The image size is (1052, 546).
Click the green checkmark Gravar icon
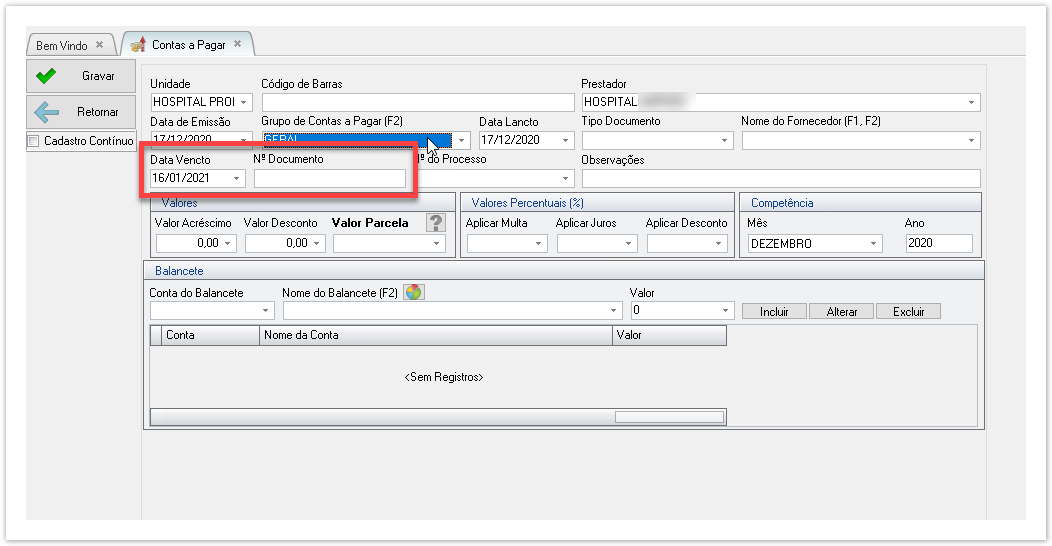(46, 76)
